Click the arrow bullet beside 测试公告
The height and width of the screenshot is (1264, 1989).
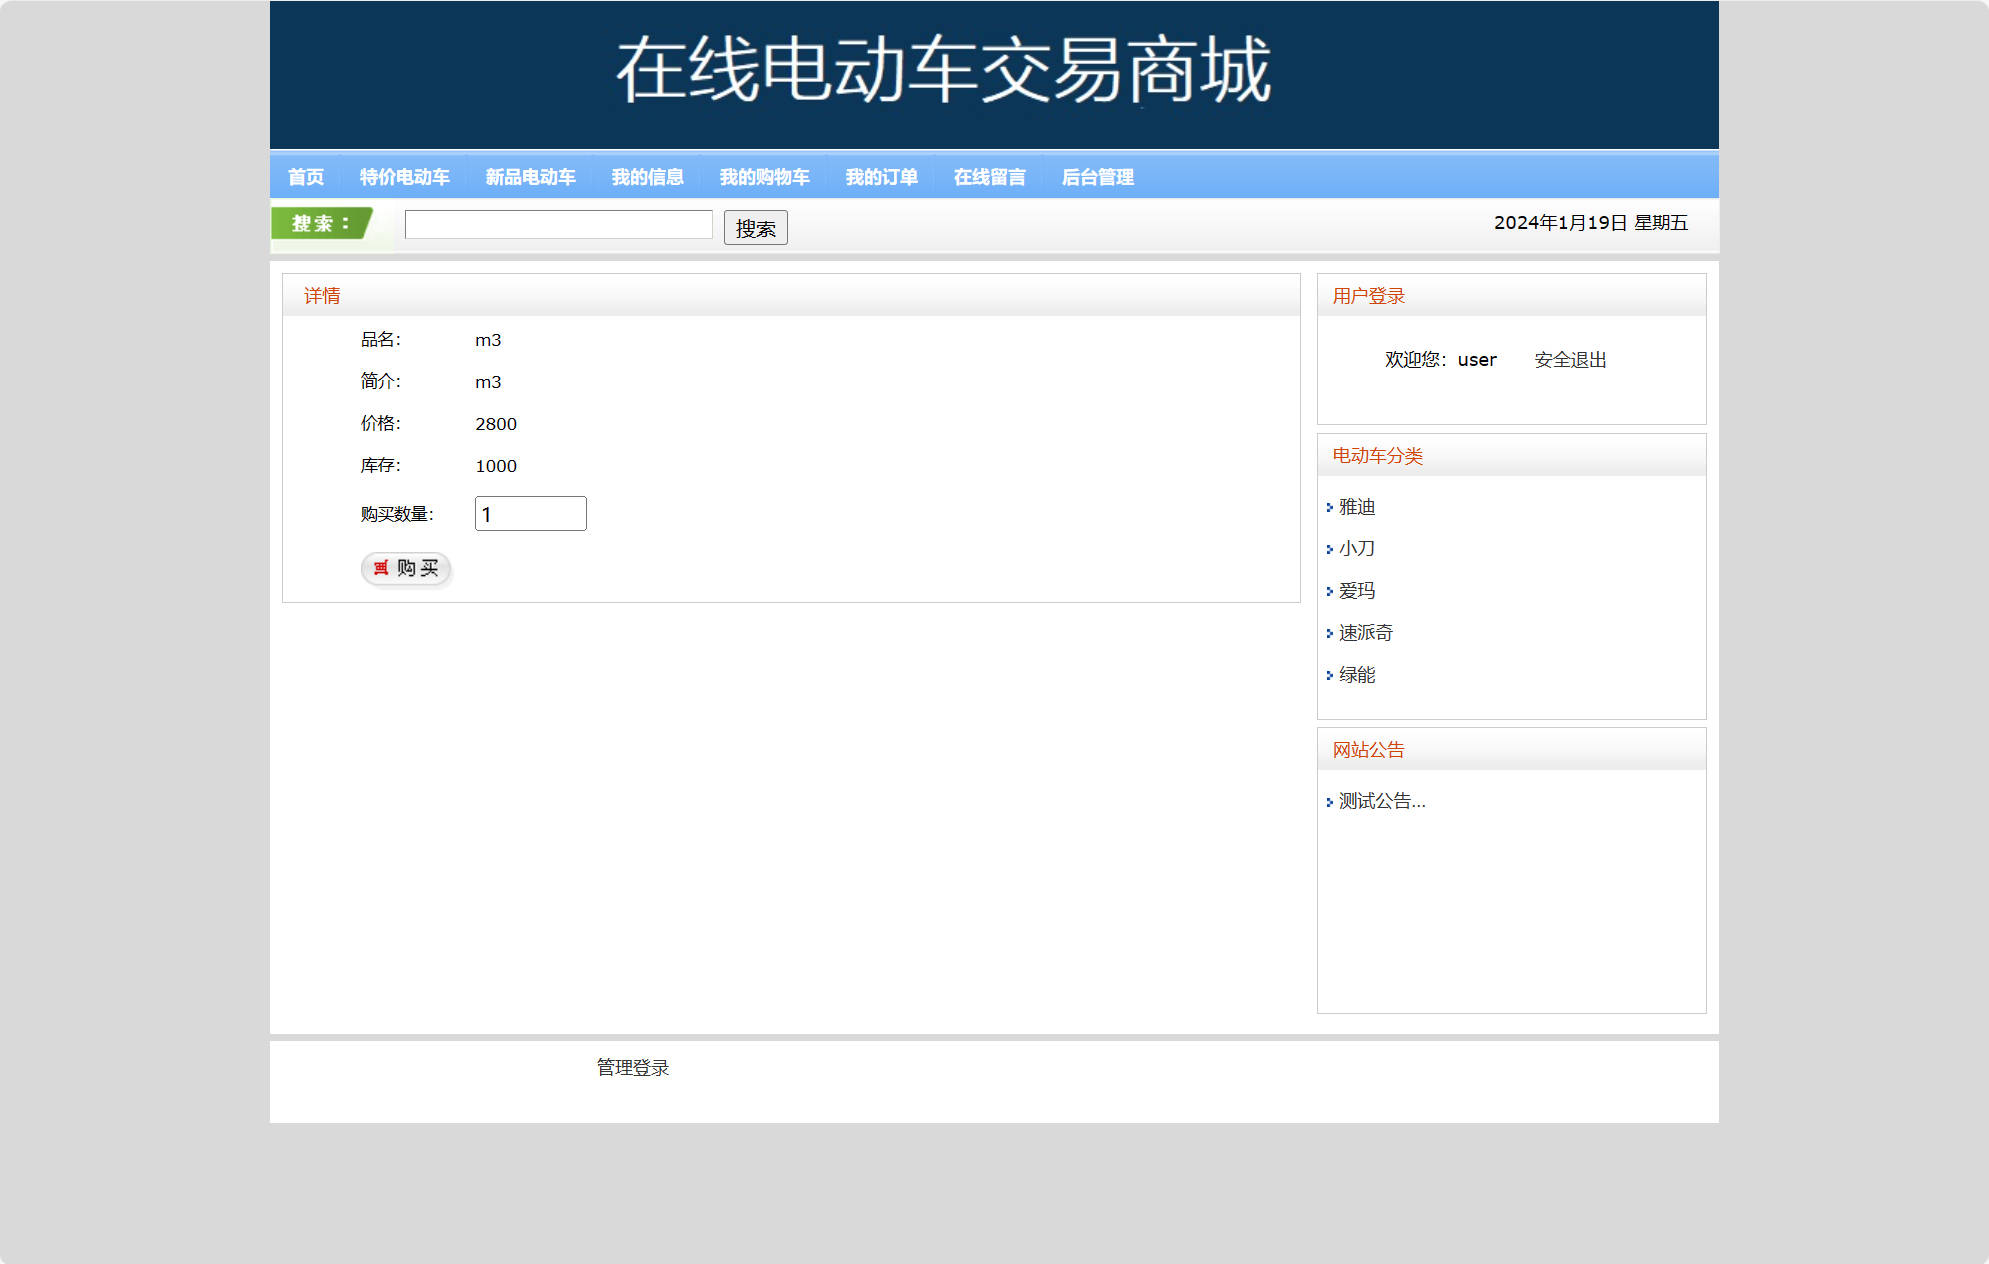point(1329,801)
